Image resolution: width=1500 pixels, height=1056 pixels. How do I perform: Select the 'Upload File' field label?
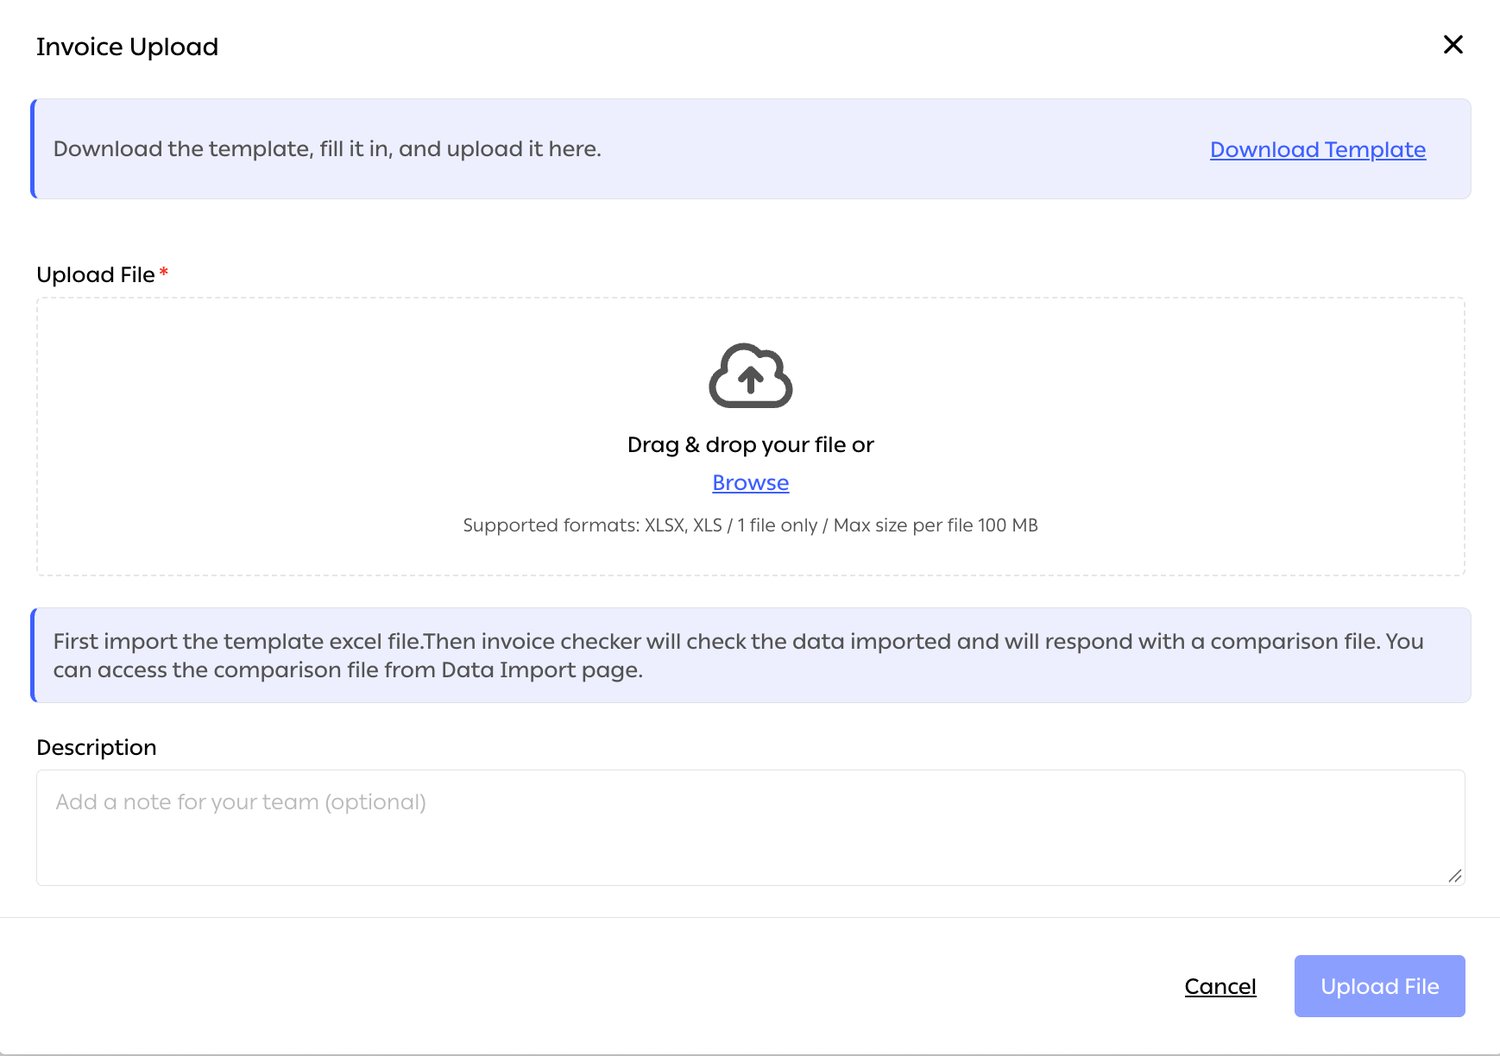pos(96,275)
